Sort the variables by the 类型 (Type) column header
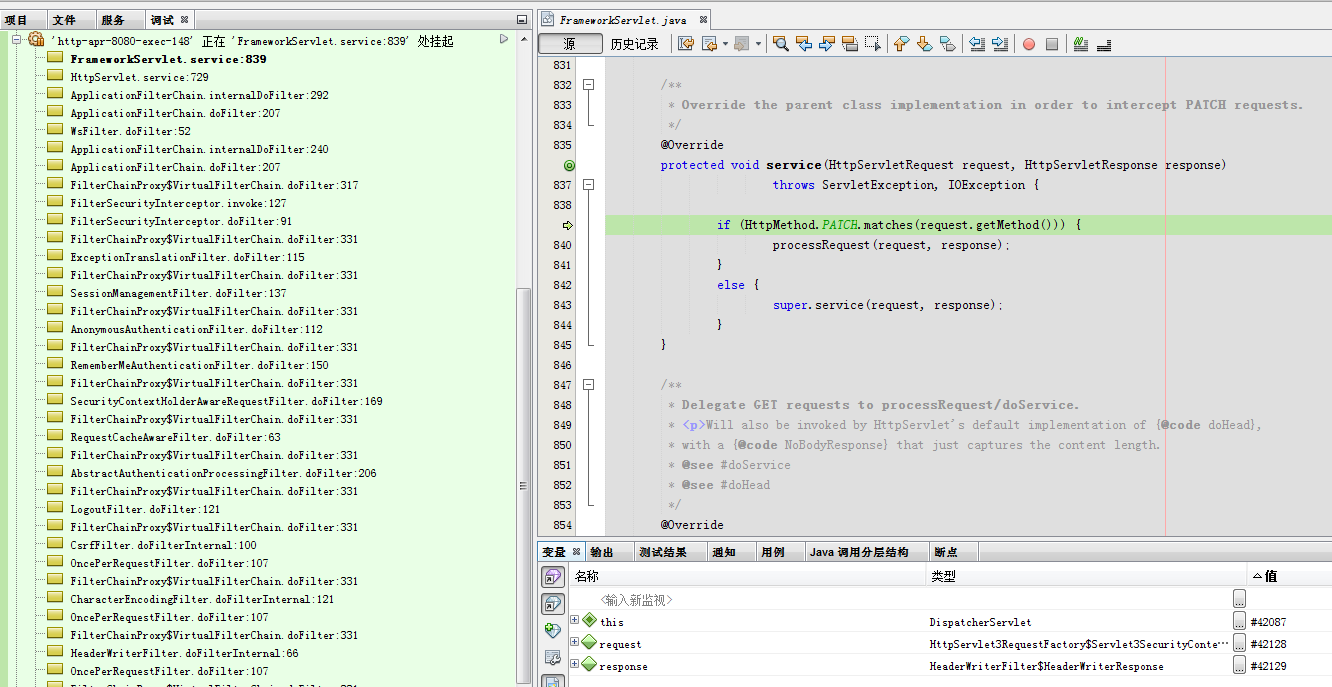 (x=1087, y=576)
